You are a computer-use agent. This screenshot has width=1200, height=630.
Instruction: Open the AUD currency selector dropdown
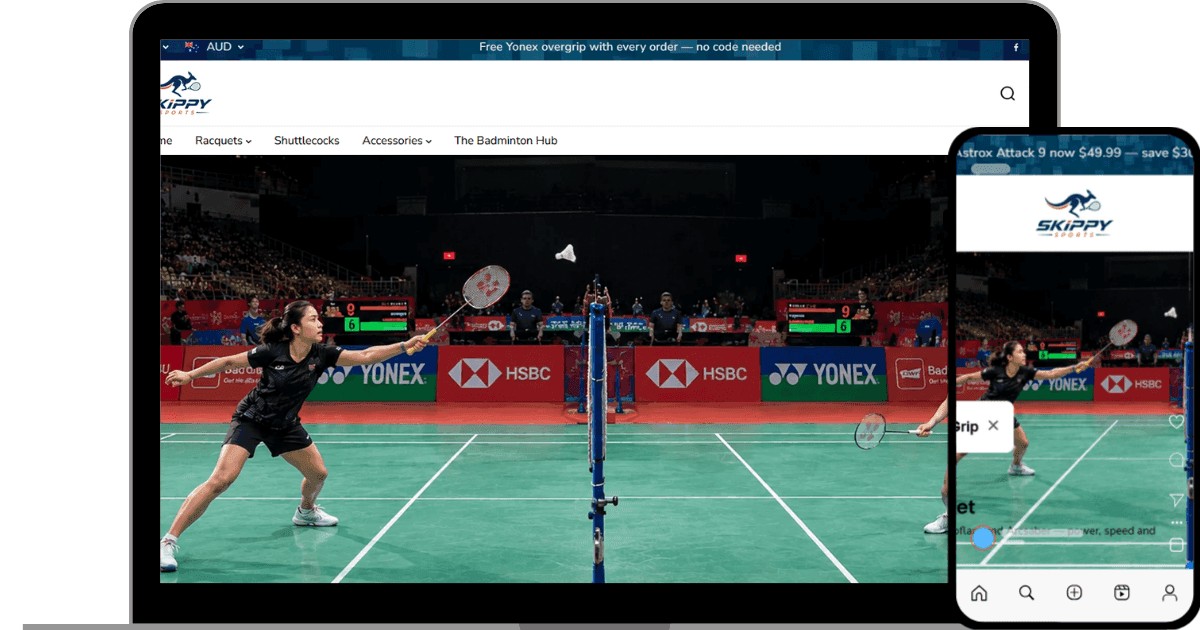[x=214, y=47]
